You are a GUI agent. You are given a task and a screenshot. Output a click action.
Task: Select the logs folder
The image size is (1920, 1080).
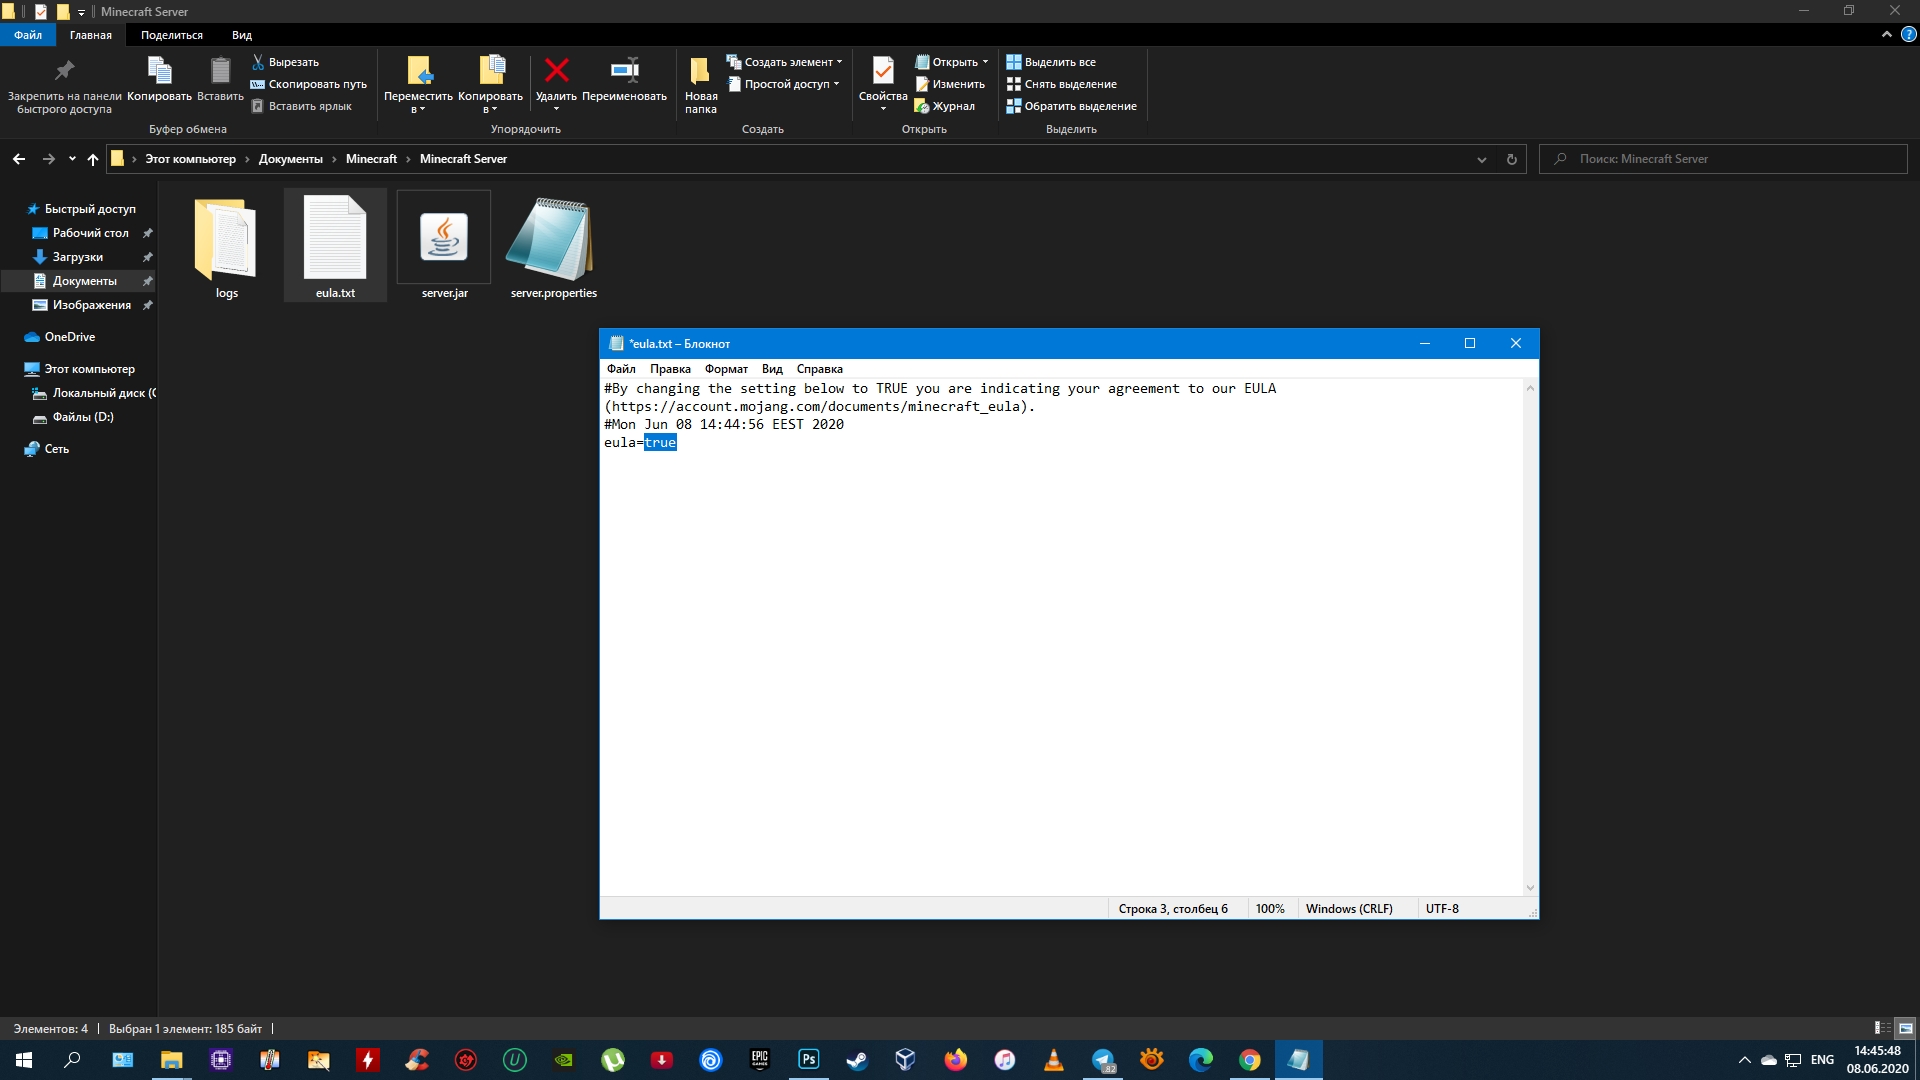(226, 246)
